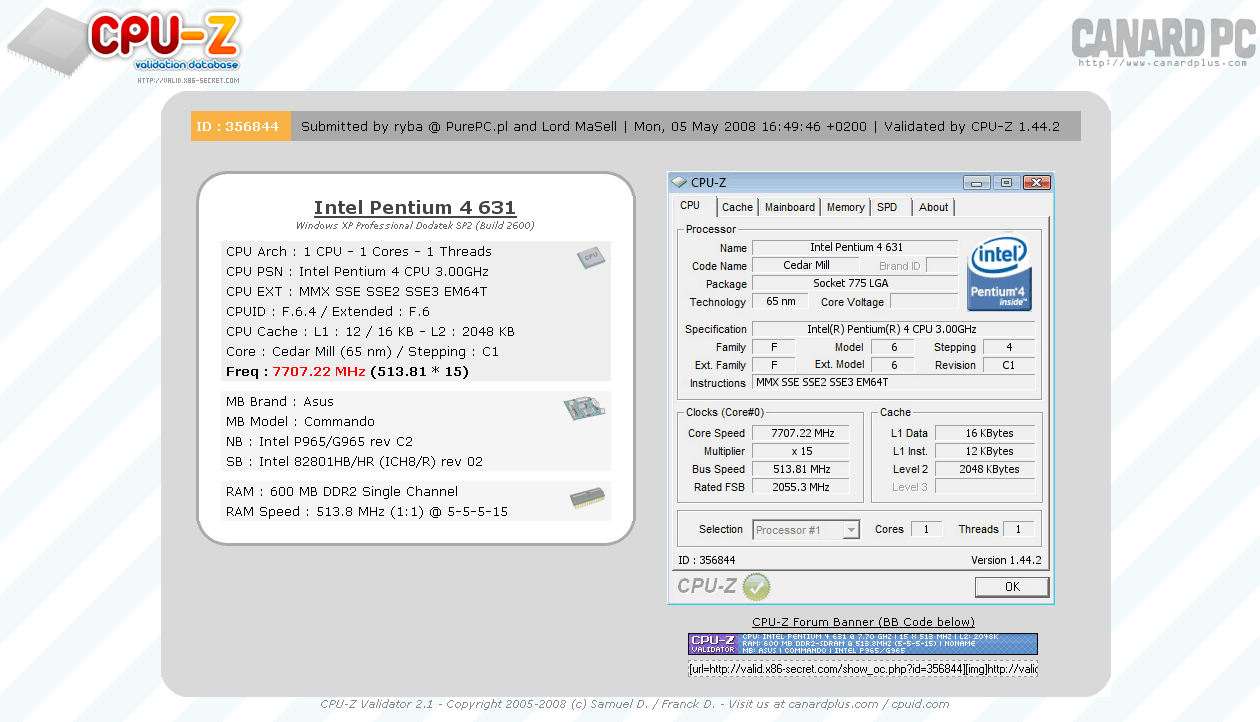The height and width of the screenshot is (722, 1260).
Task: Click the Intel Pentium 4 inside logo
Action: click(1000, 273)
